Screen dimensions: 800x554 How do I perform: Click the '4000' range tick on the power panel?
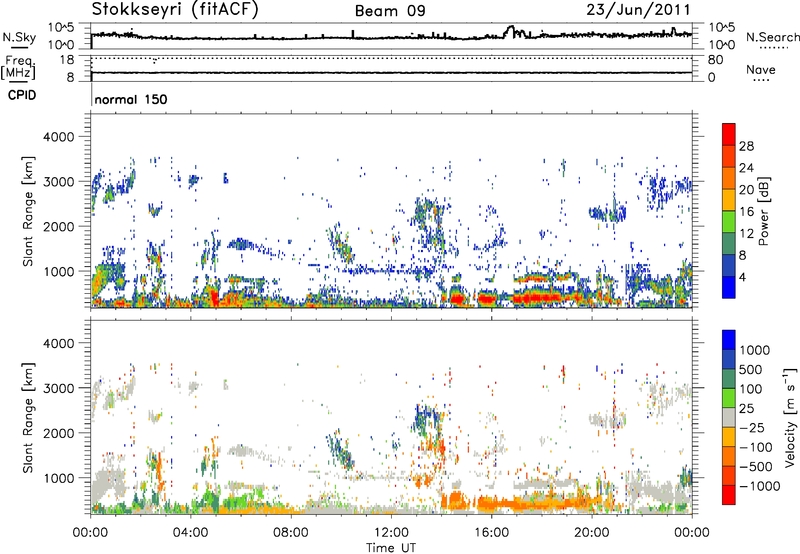(58, 137)
